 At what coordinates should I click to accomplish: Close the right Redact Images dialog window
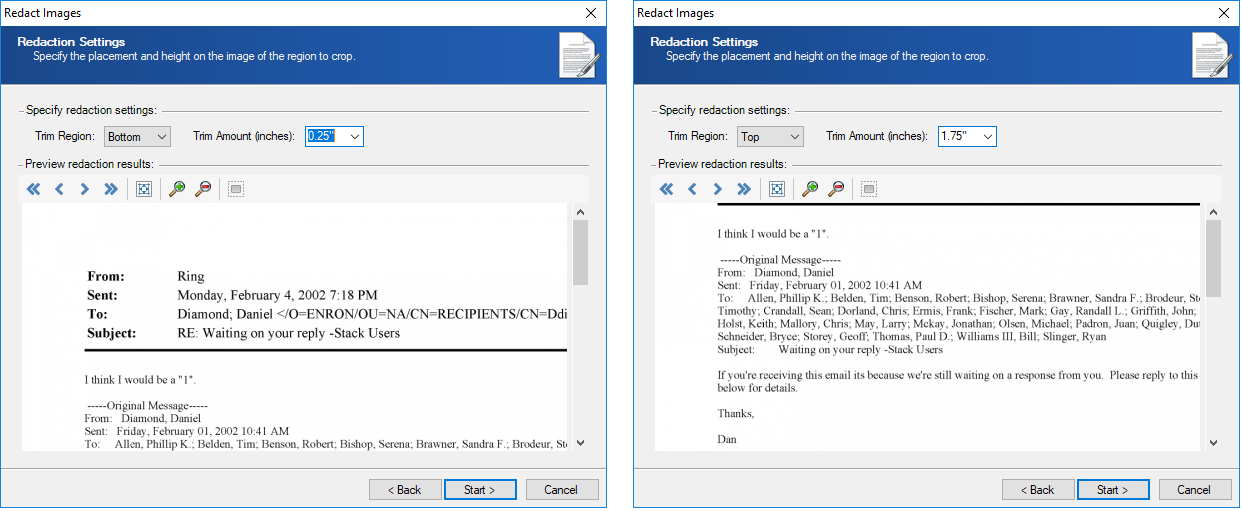[1224, 13]
